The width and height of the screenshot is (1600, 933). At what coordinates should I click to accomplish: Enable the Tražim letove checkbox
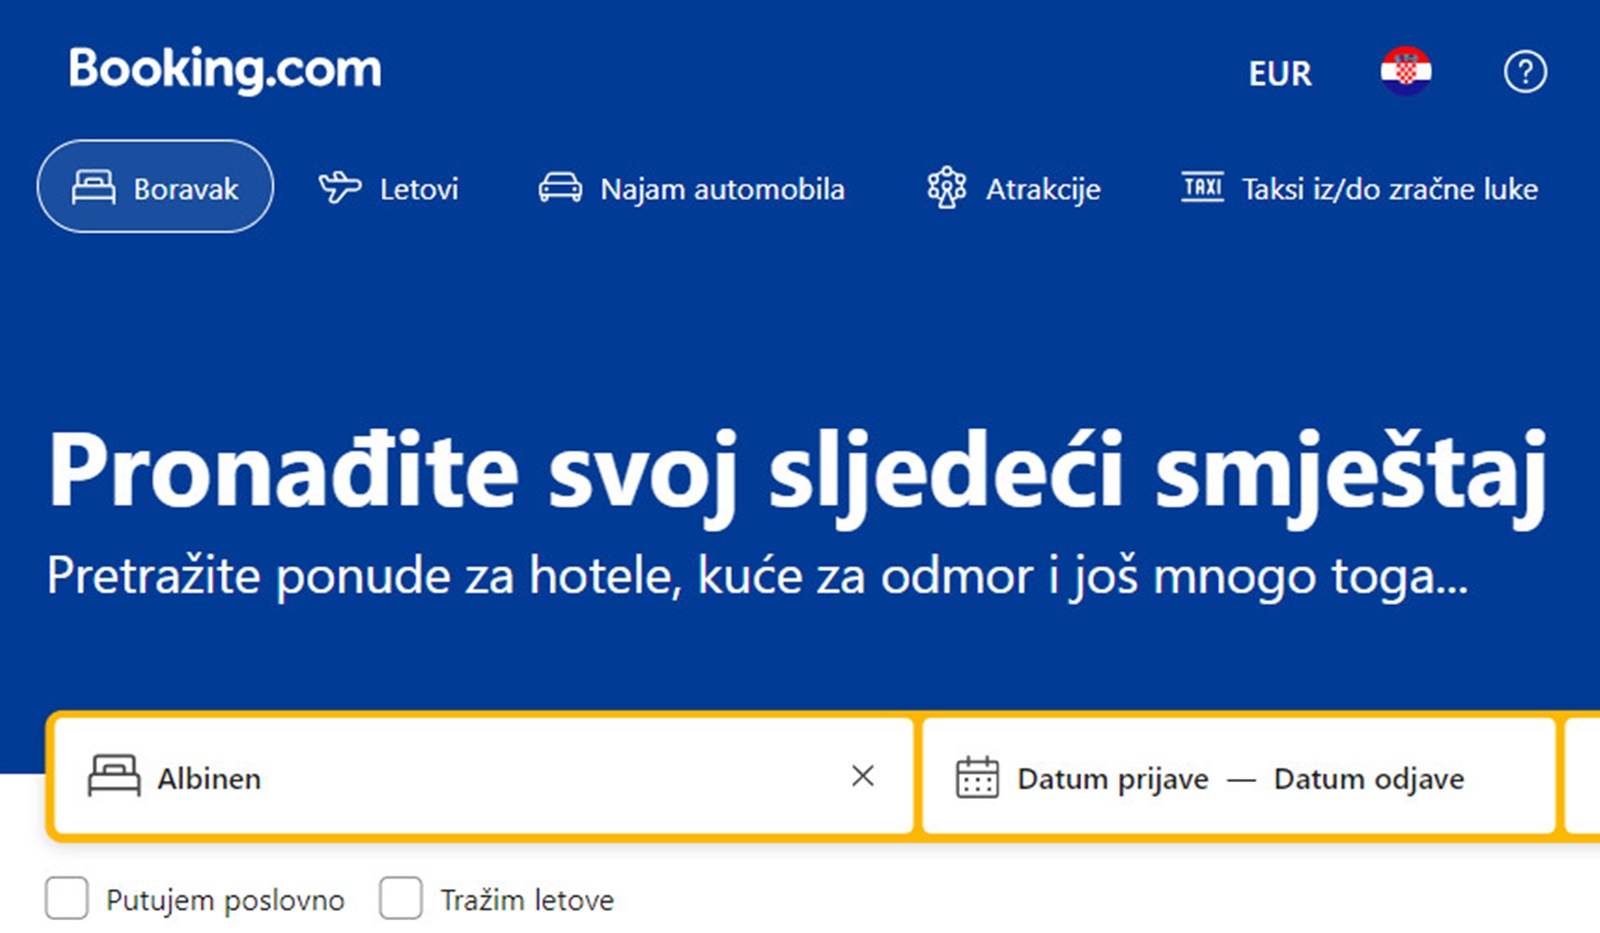401,898
